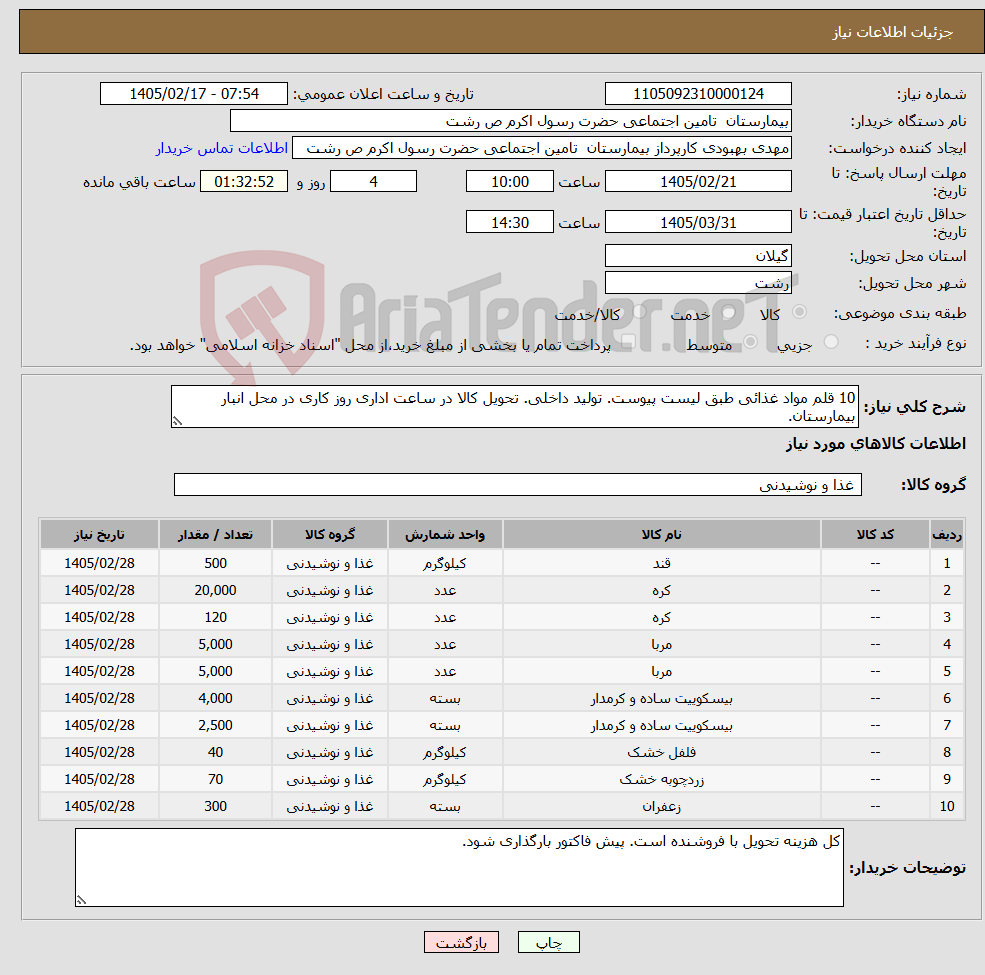The width and height of the screenshot is (985, 975).
Task: Click the price validity date 1405/03/31
Action: point(698,222)
